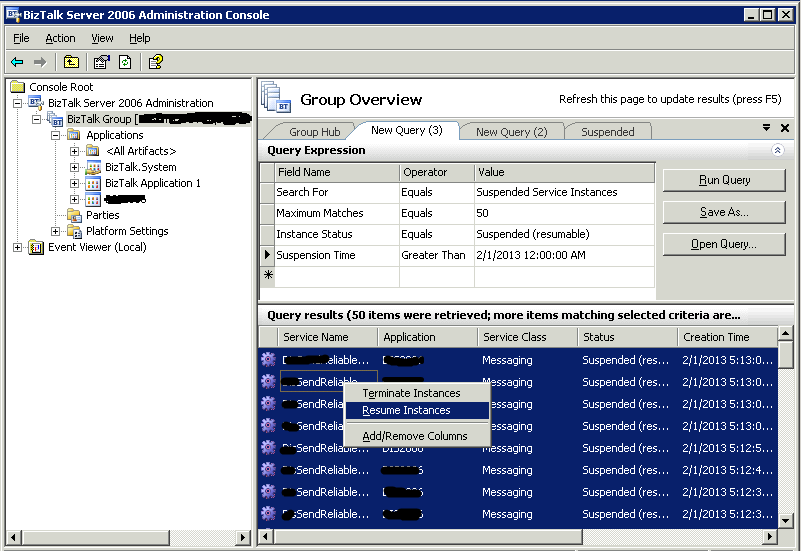Click the All Artifacts folder icon

tap(93, 151)
